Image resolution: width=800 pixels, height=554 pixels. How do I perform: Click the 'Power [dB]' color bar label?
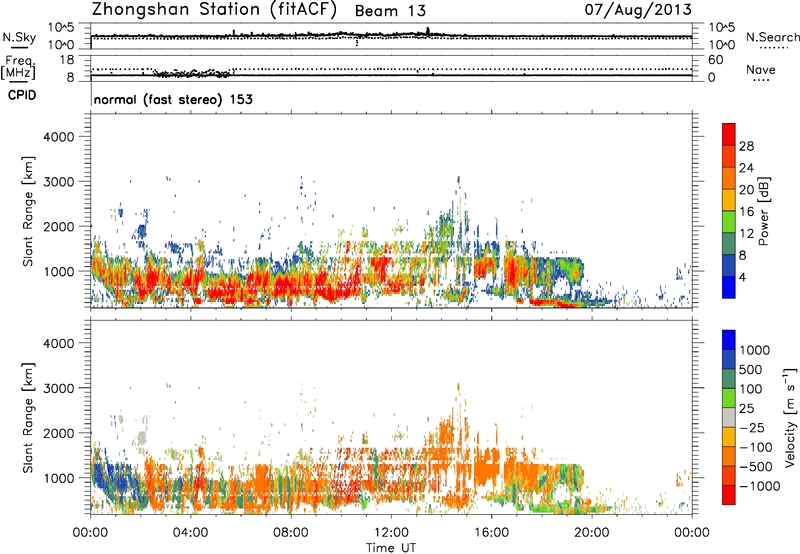pyautogui.click(x=763, y=211)
